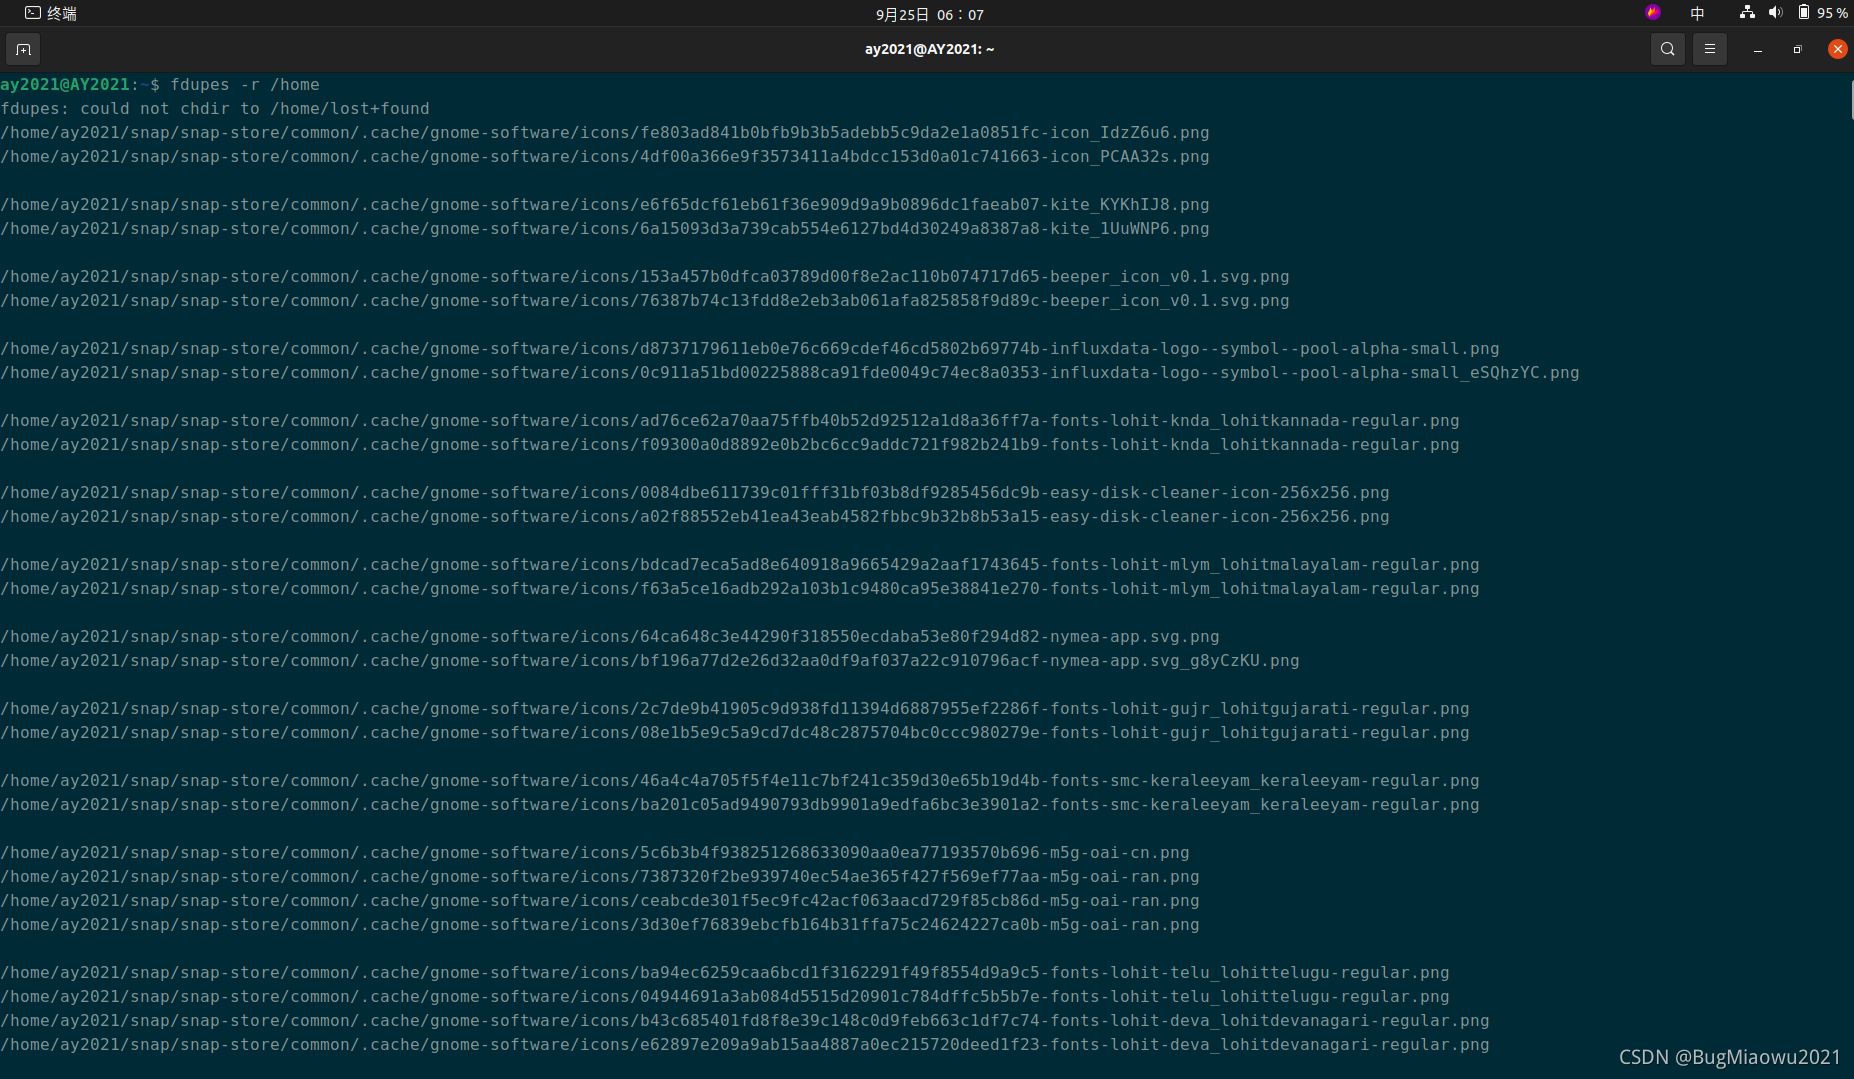The image size is (1854, 1079).
Task: Open the 中 input method indicator
Action: point(1697,13)
